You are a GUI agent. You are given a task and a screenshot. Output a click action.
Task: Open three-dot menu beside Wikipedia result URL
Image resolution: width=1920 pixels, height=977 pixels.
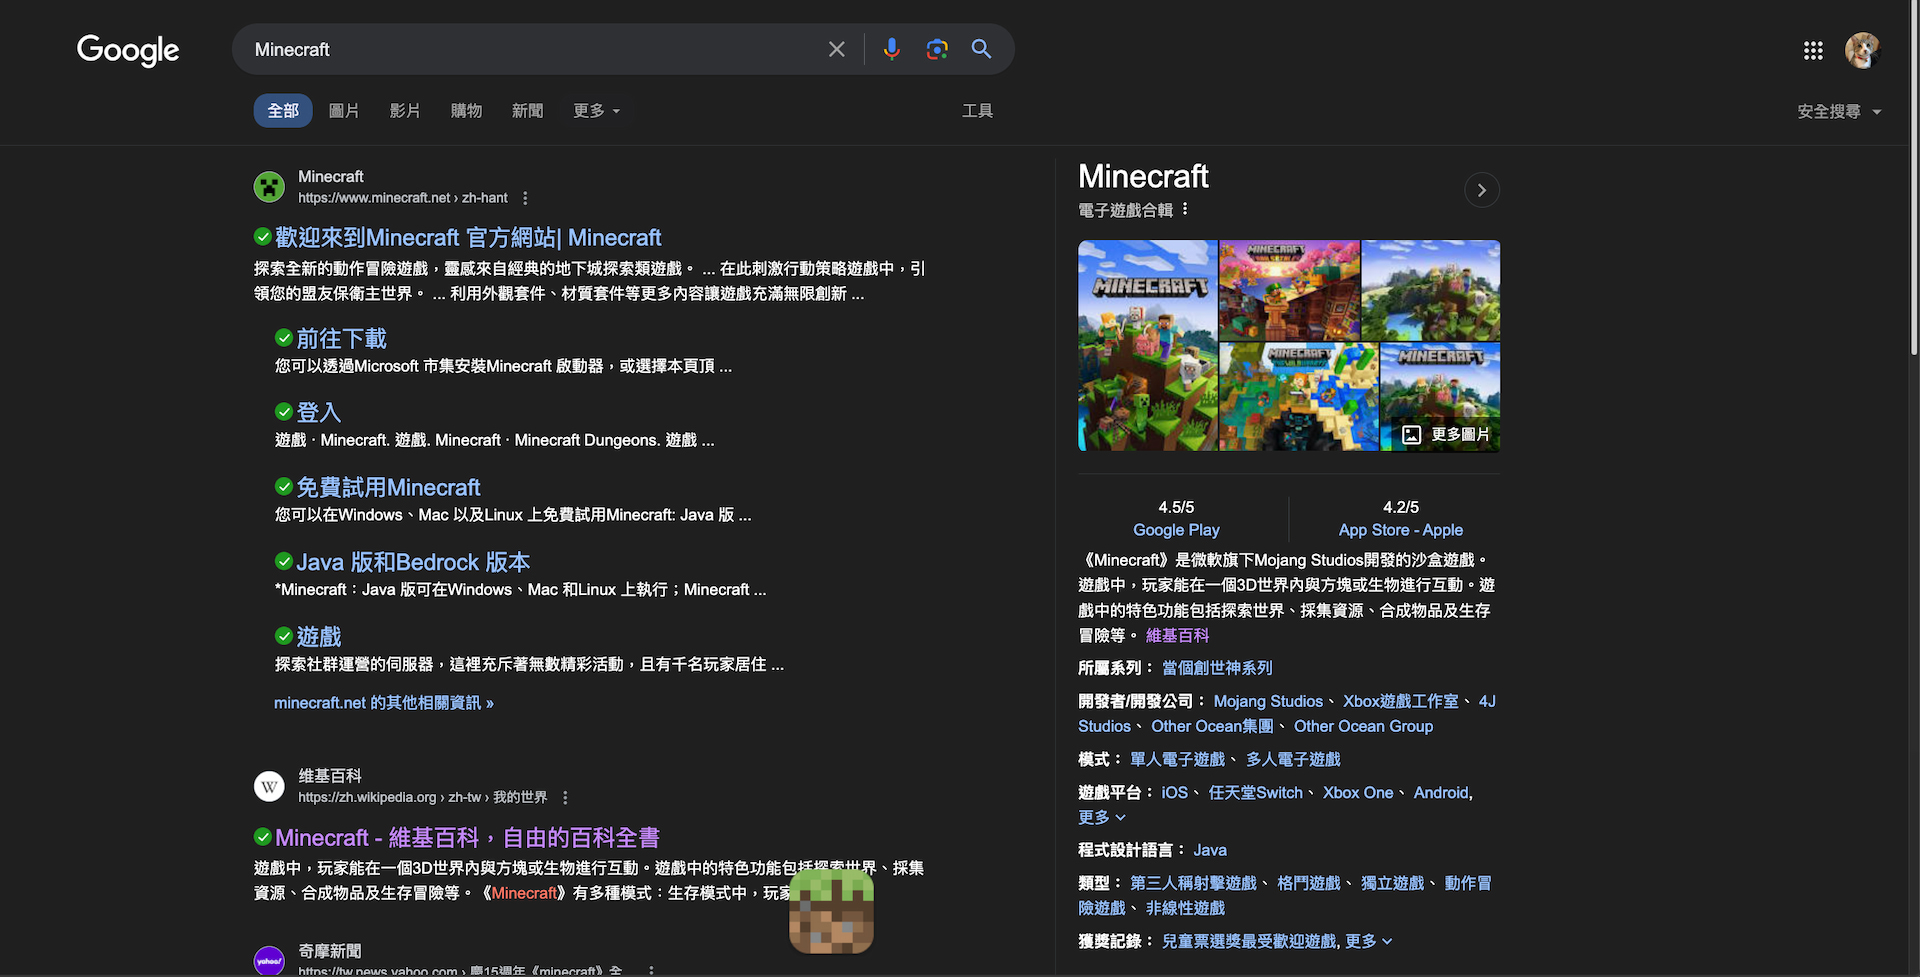point(565,797)
